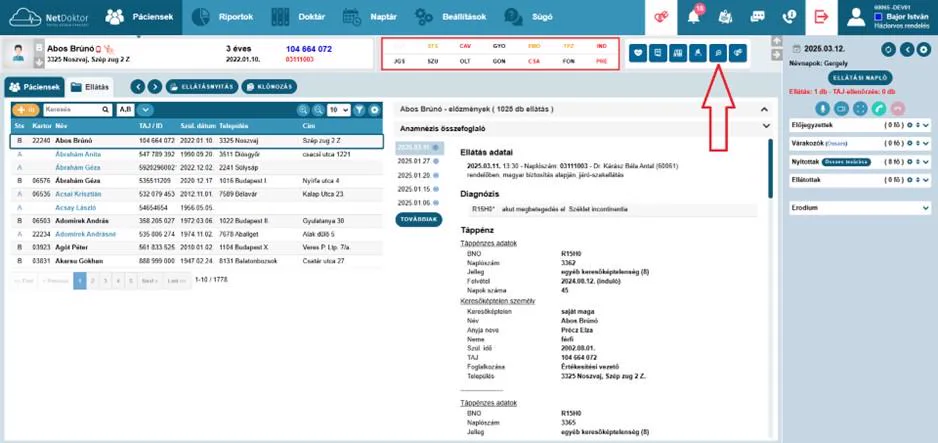The width and height of the screenshot is (938, 443).
Task: Click the Összes lezárása button
Action: [x=846, y=162]
